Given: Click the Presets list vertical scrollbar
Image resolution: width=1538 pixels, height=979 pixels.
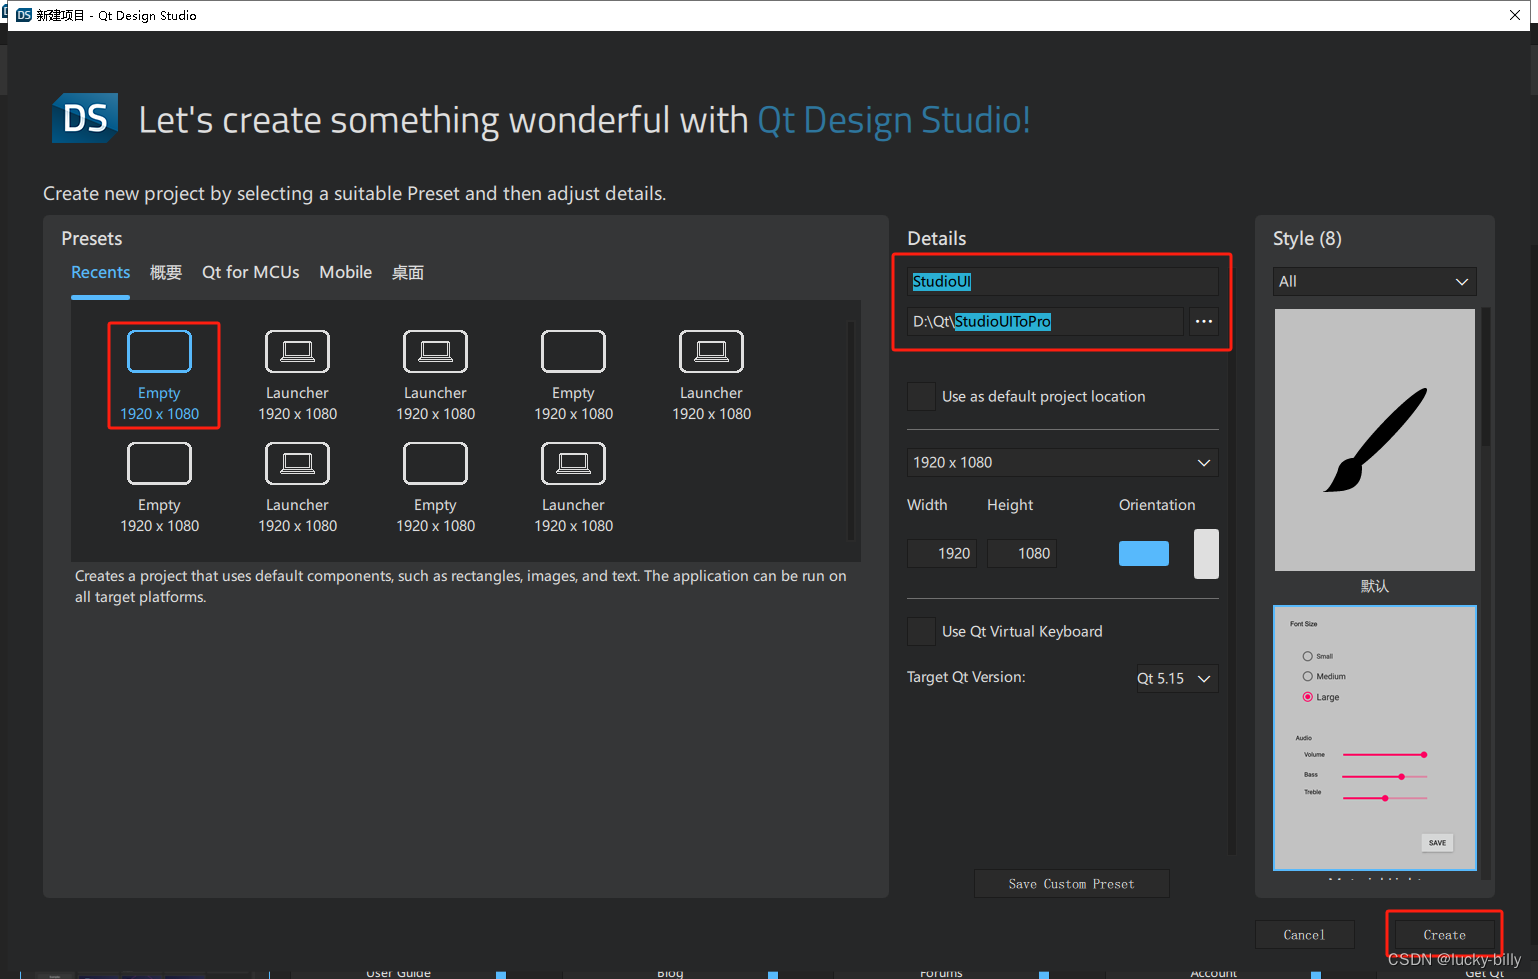Looking at the screenshot, I should [x=851, y=430].
